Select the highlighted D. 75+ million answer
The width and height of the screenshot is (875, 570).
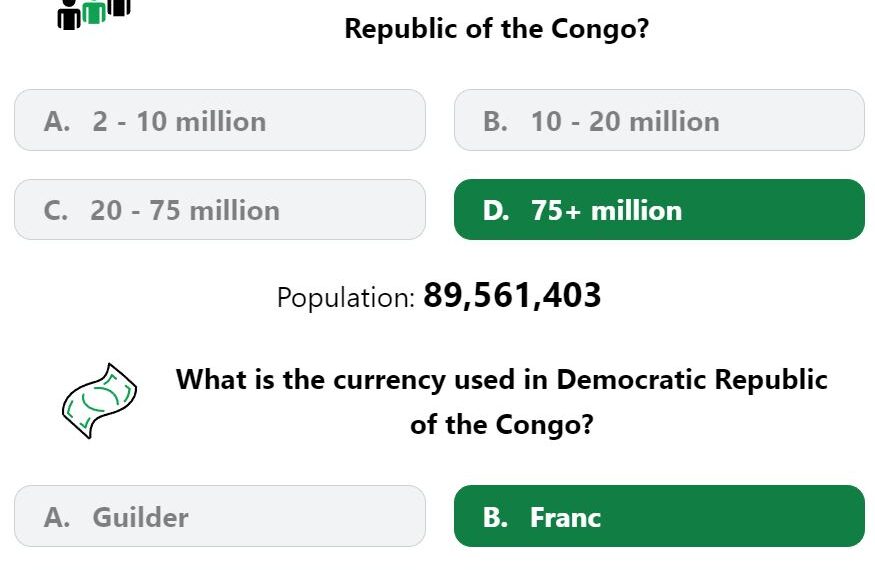coord(659,210)
